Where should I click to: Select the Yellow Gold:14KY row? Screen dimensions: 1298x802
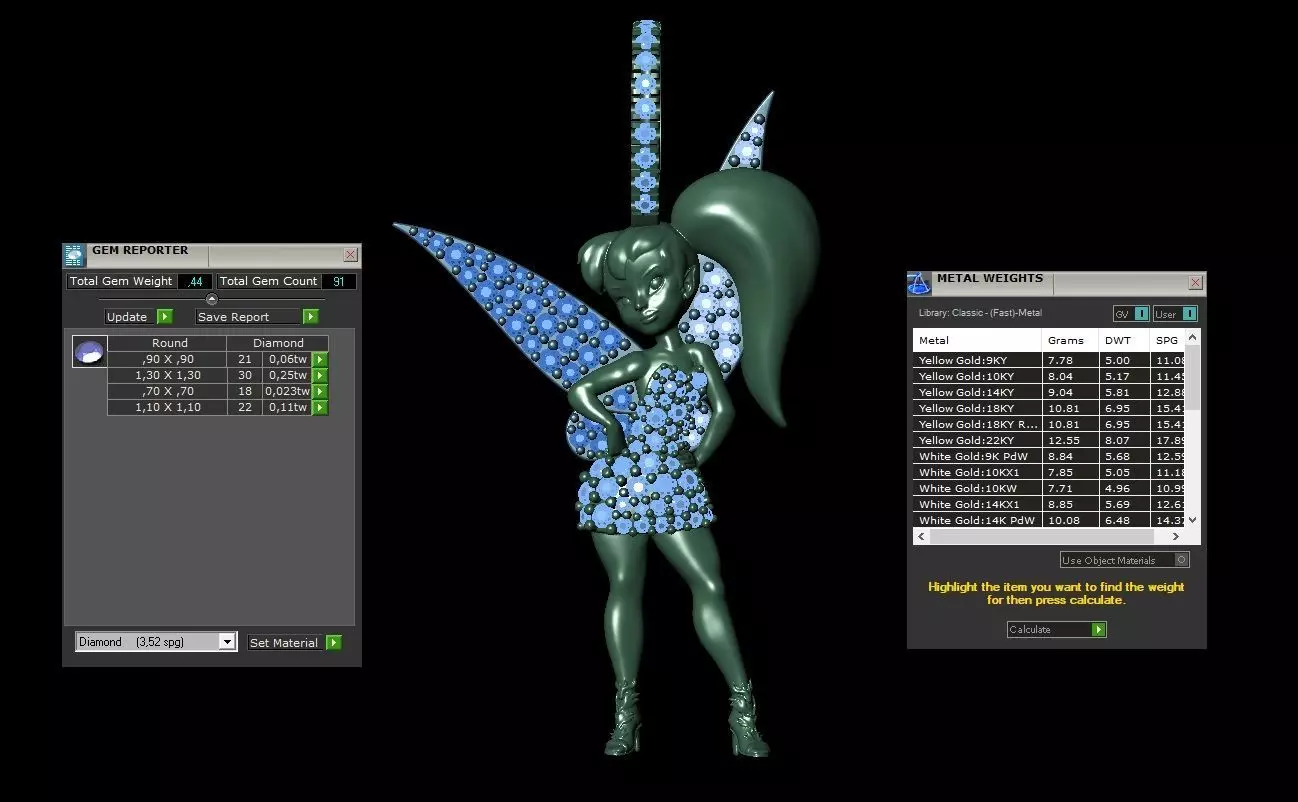[1049, 392]
